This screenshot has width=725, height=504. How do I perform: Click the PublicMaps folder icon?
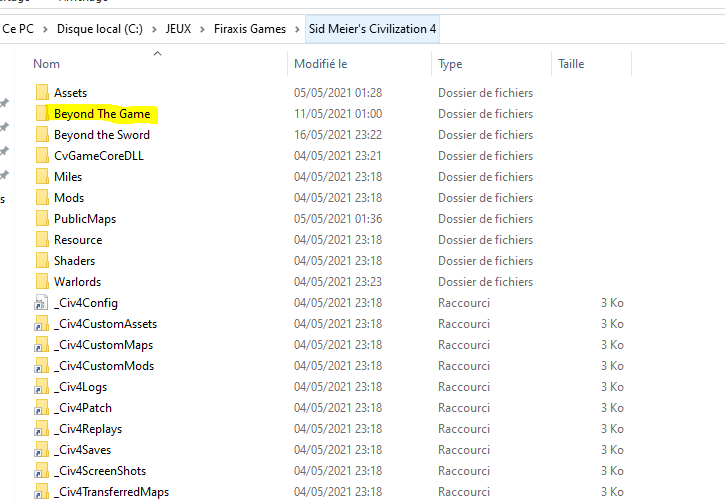[x=42, y=218]
